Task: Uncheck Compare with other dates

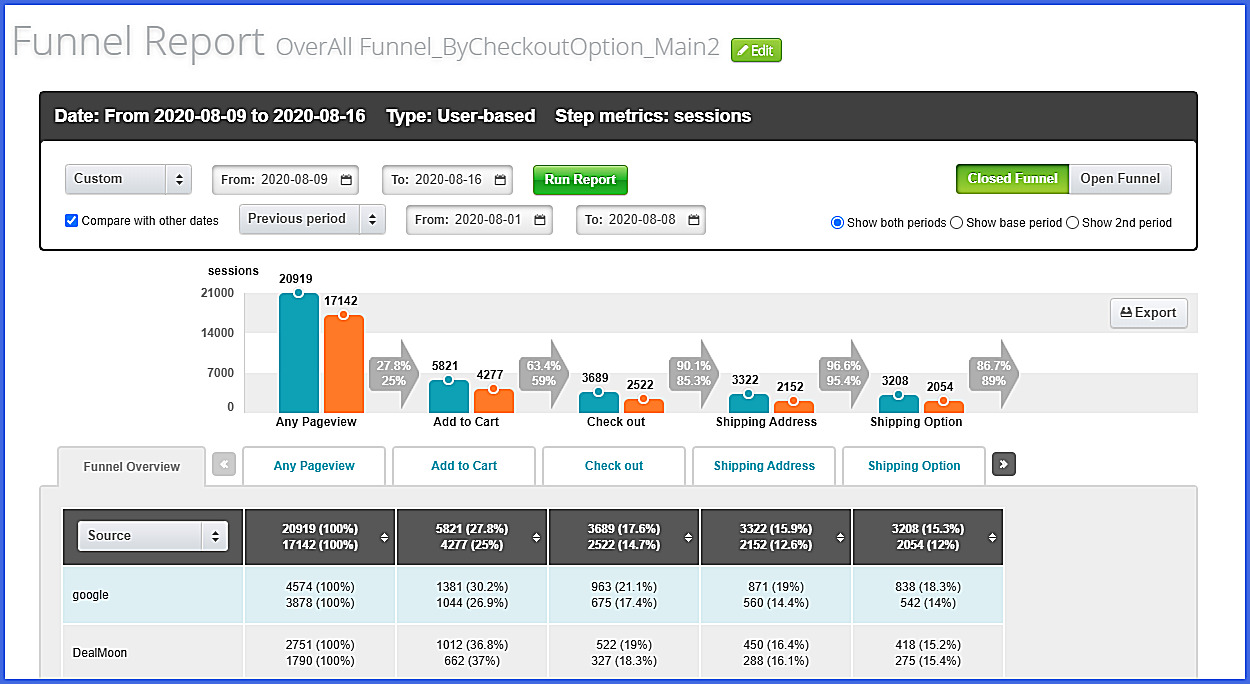Action: click(x=71, y=221)
